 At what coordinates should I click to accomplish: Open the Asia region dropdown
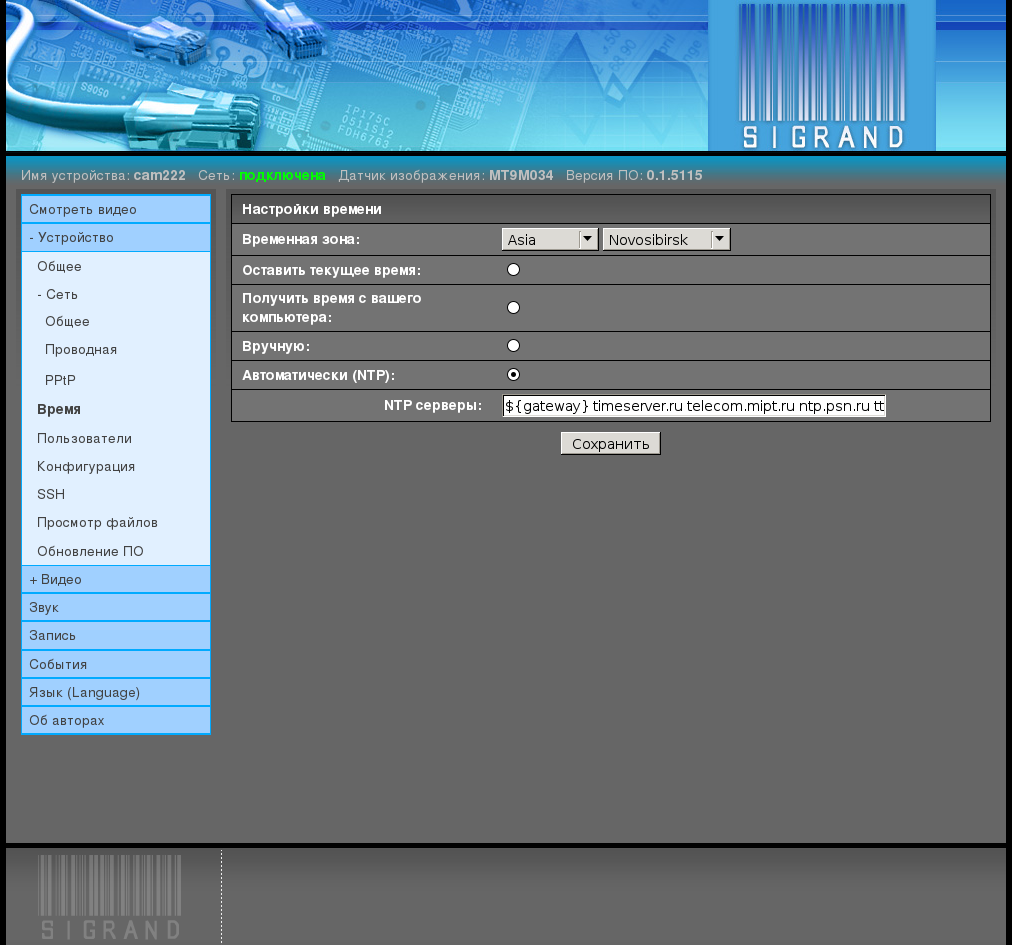549,240
